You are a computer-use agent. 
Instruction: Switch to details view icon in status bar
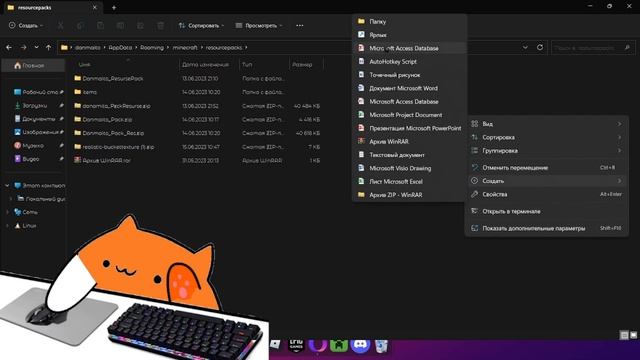624,335
